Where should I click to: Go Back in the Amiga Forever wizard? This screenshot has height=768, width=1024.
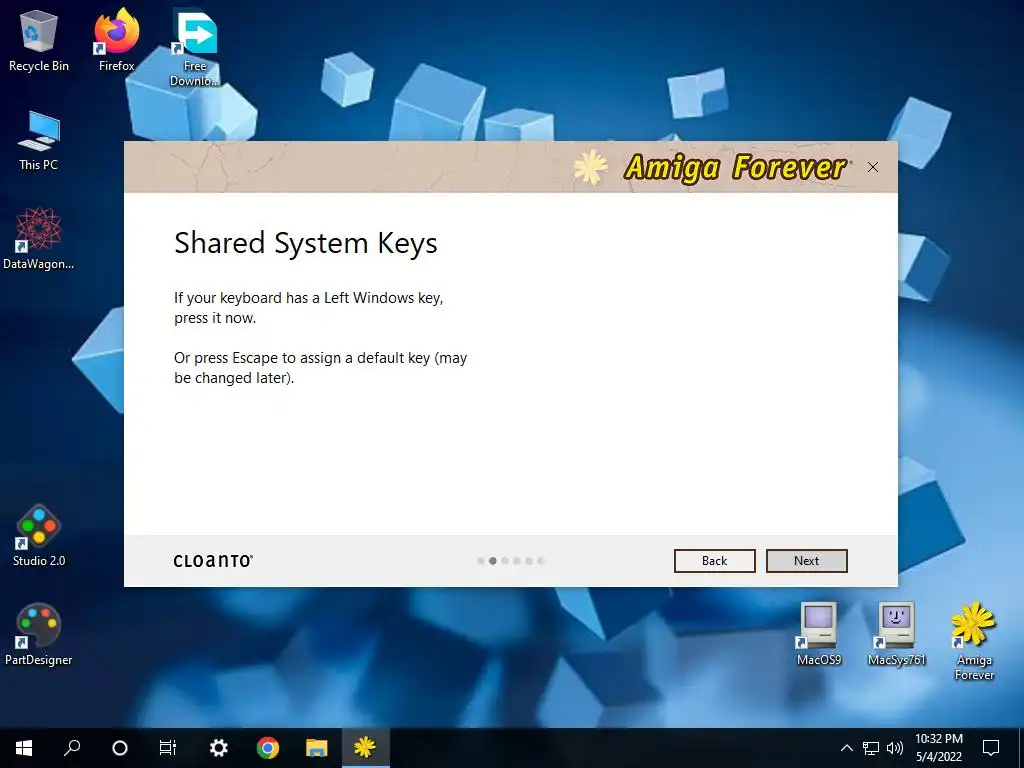pyautogui.click(x=714, y=561)
